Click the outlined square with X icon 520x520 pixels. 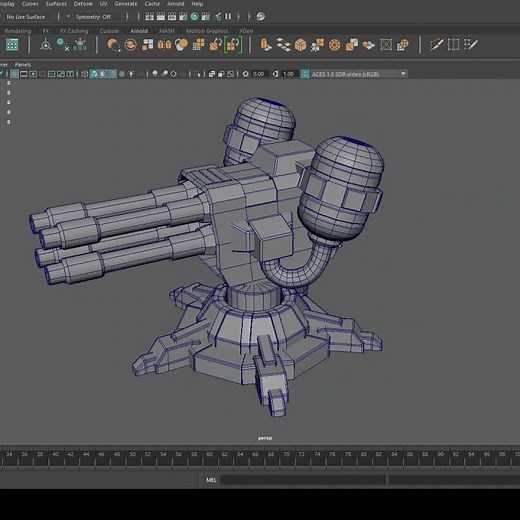[386, 44]
